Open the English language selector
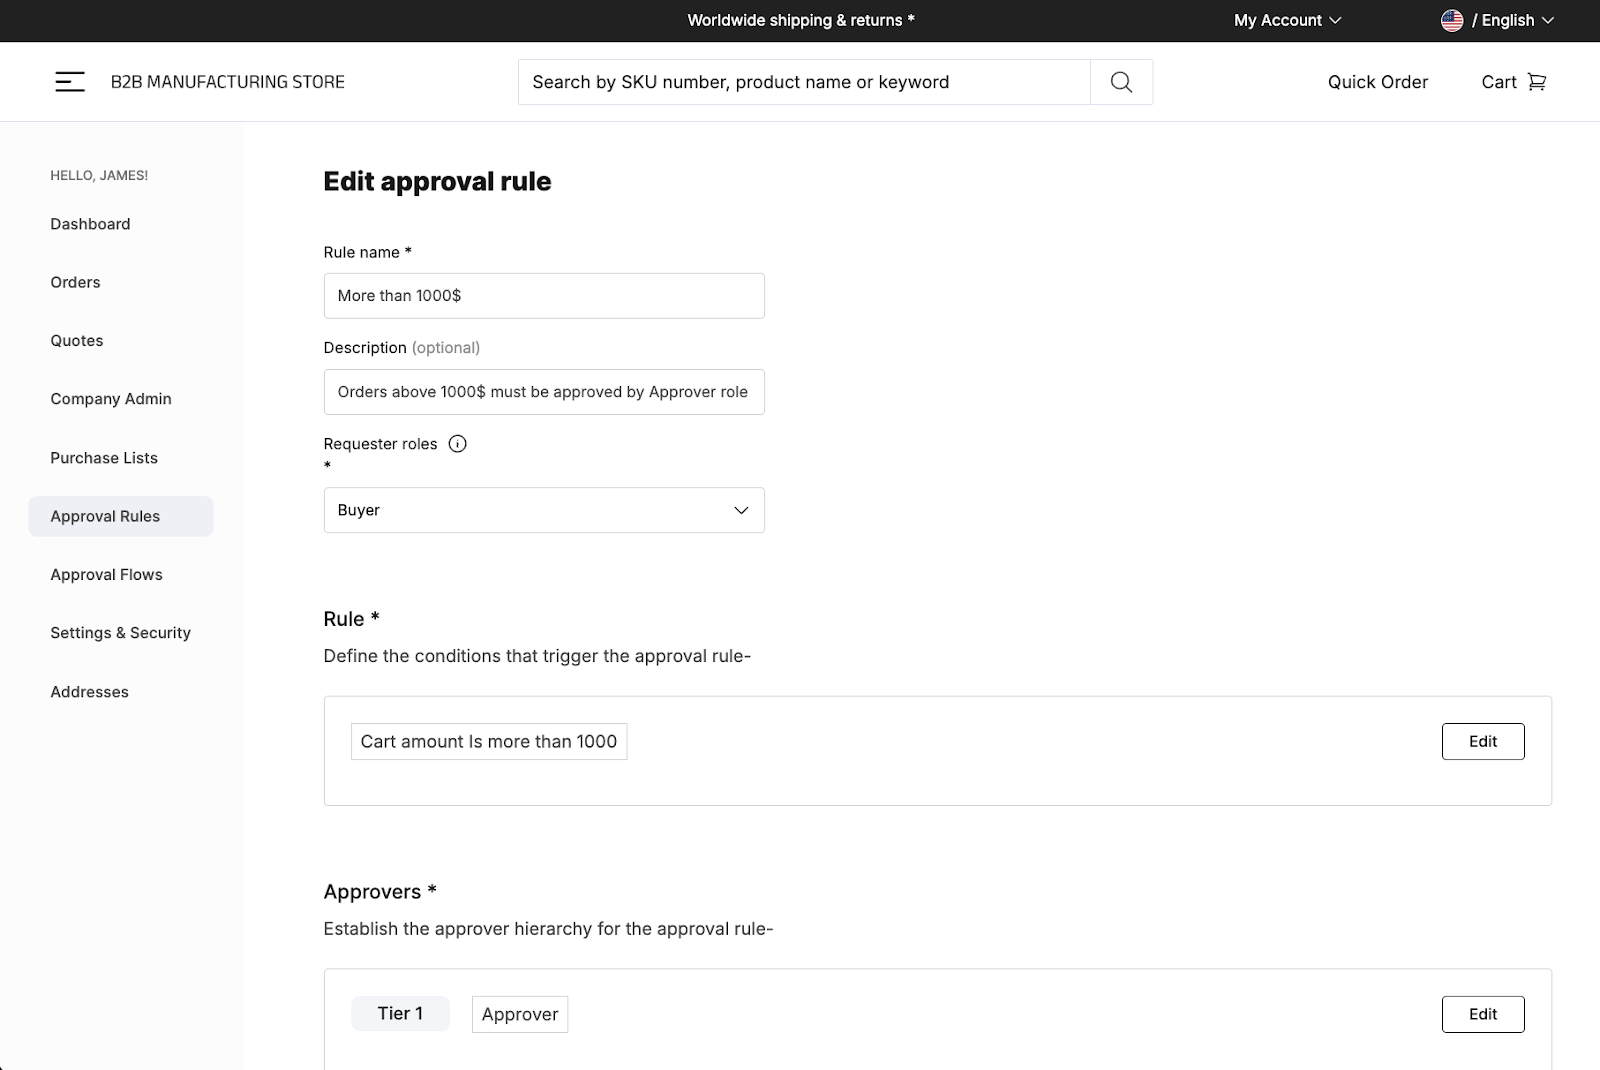Image resolution: width=1600 pixels, height=1070 pixels. click(x=1512, y=20)
